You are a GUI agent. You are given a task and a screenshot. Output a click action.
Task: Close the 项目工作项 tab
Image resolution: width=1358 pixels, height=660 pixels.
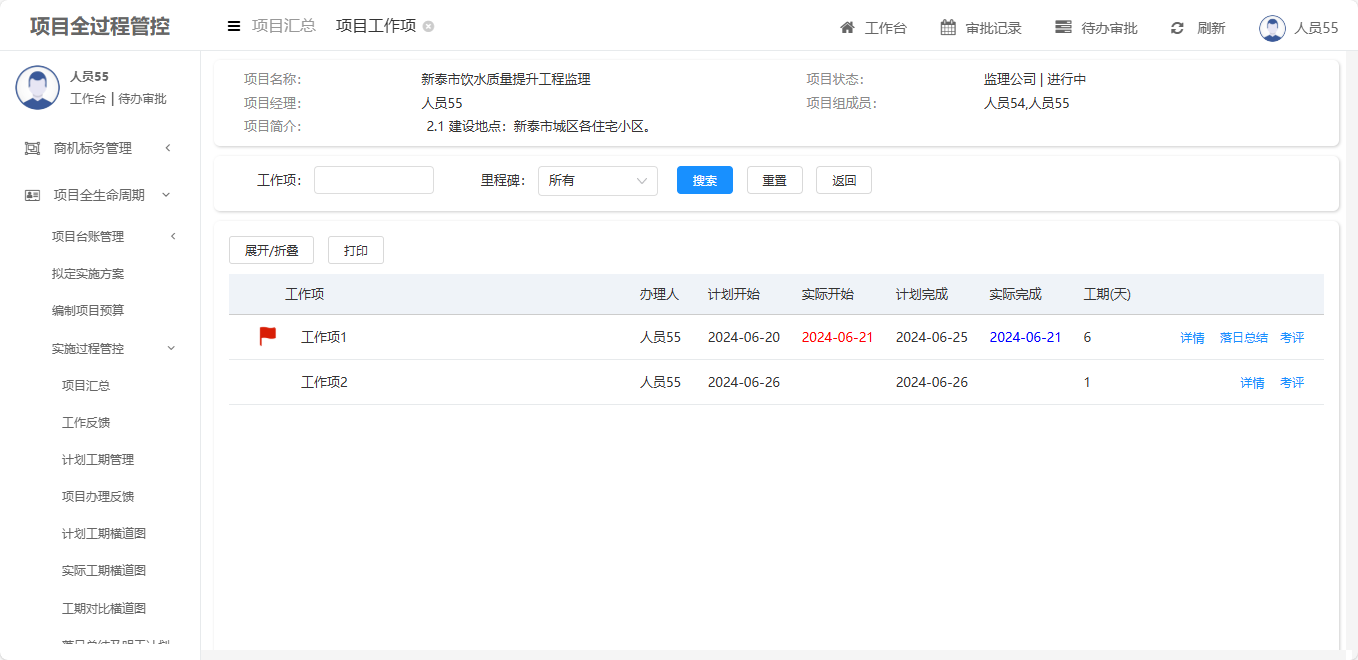point(428,27)
